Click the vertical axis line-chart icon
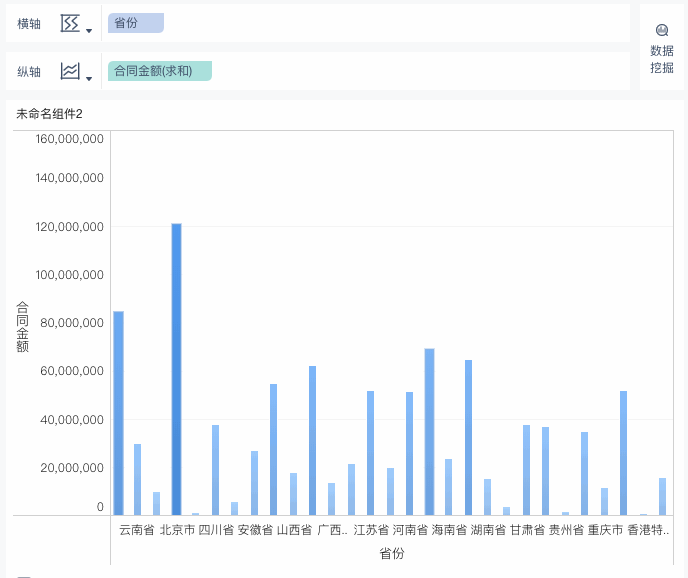Viewport: 688px width, 578px height. [70, 71]
